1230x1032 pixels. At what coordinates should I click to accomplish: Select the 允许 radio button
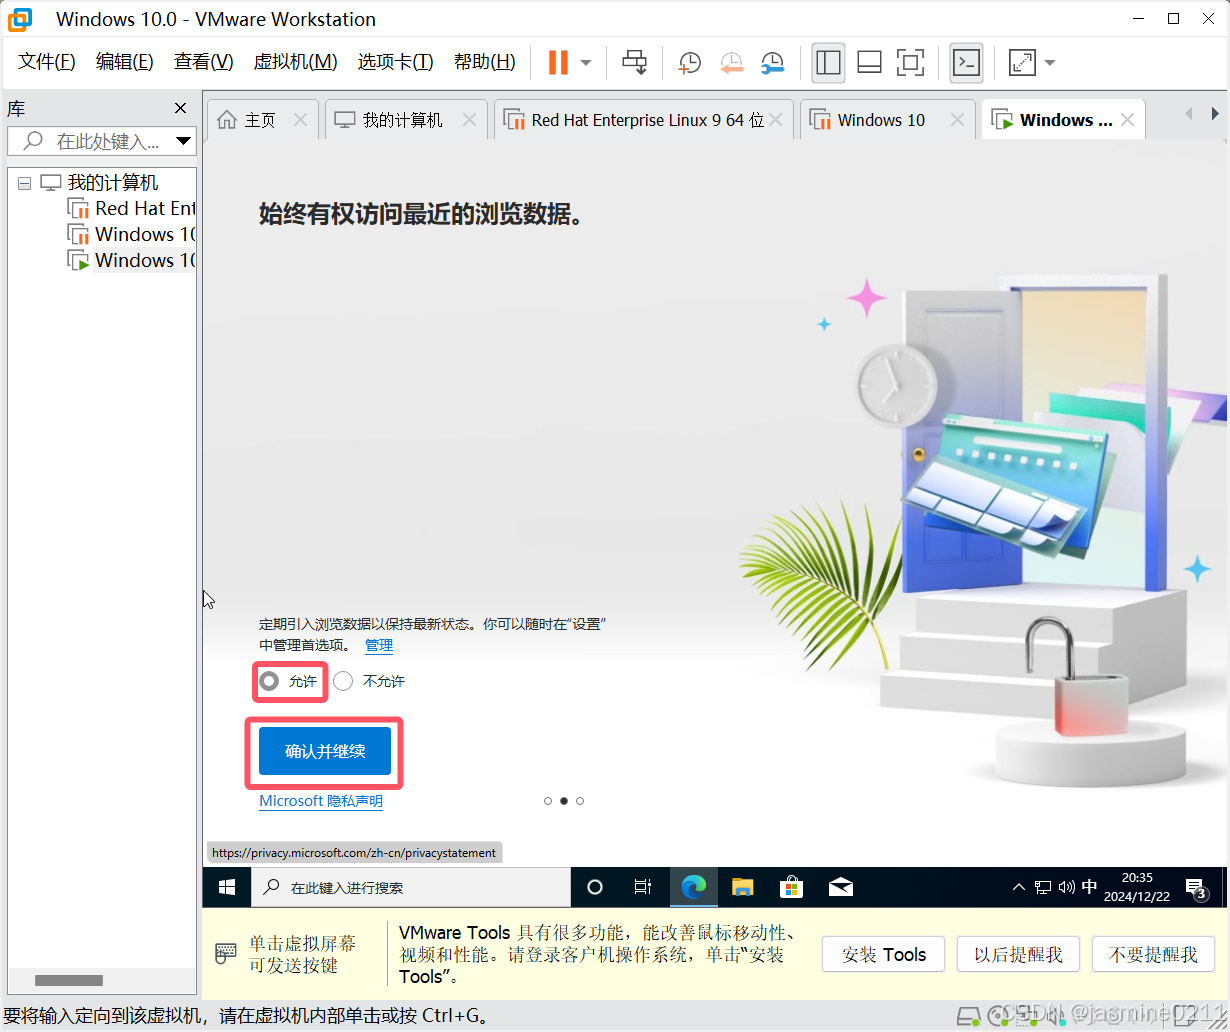(x=269, y=681)
